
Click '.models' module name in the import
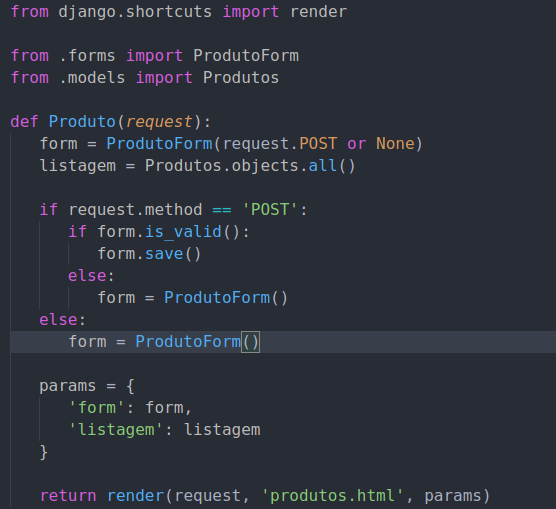coord(92,78)
